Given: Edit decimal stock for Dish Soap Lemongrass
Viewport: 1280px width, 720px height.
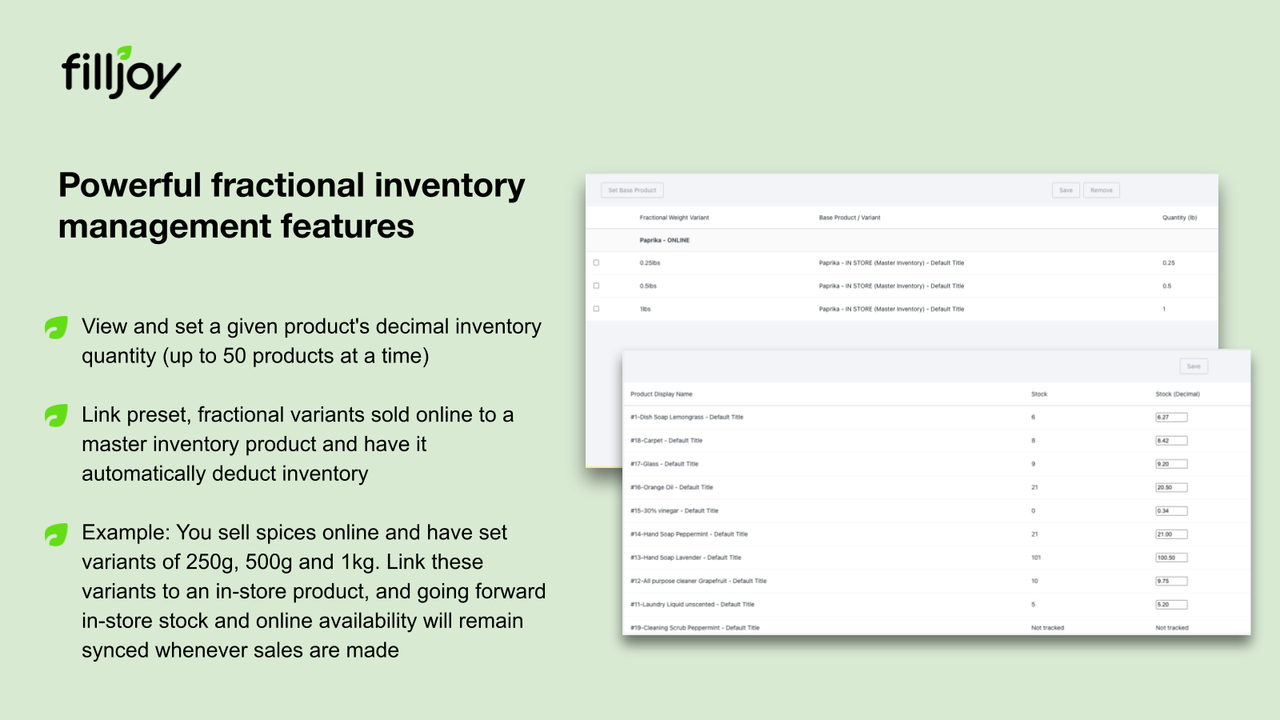Looking at the screenshot, I should click(x=1171, y=417).
